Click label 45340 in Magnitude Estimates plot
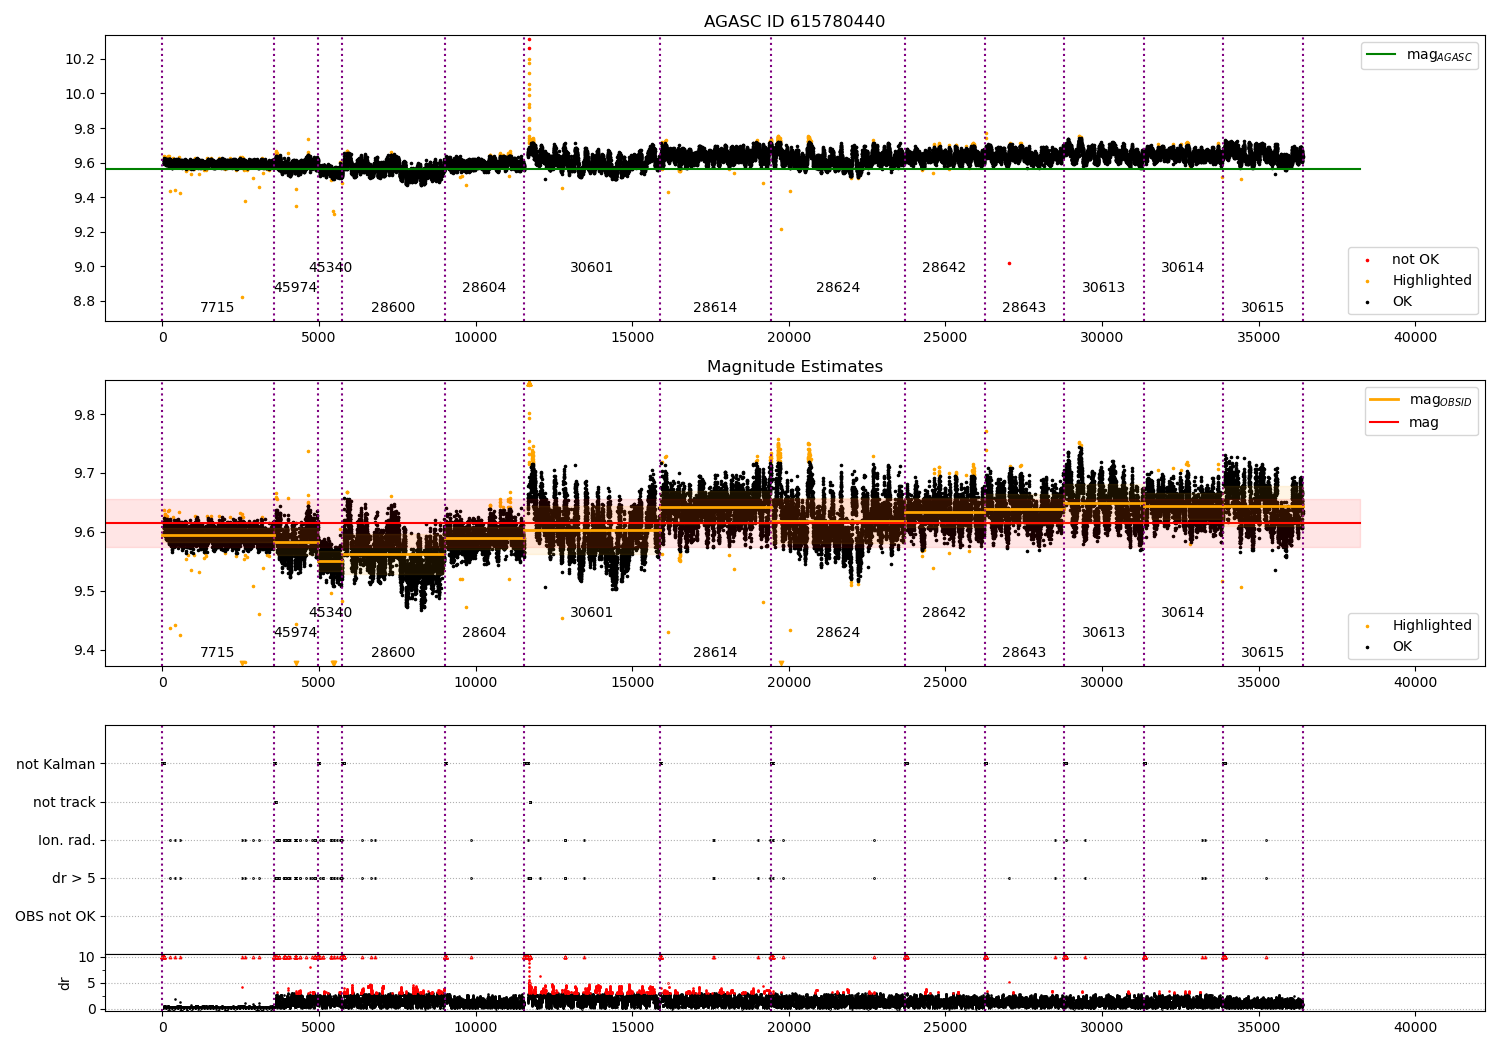The image size is (1500, 1050). coord(330,613)
